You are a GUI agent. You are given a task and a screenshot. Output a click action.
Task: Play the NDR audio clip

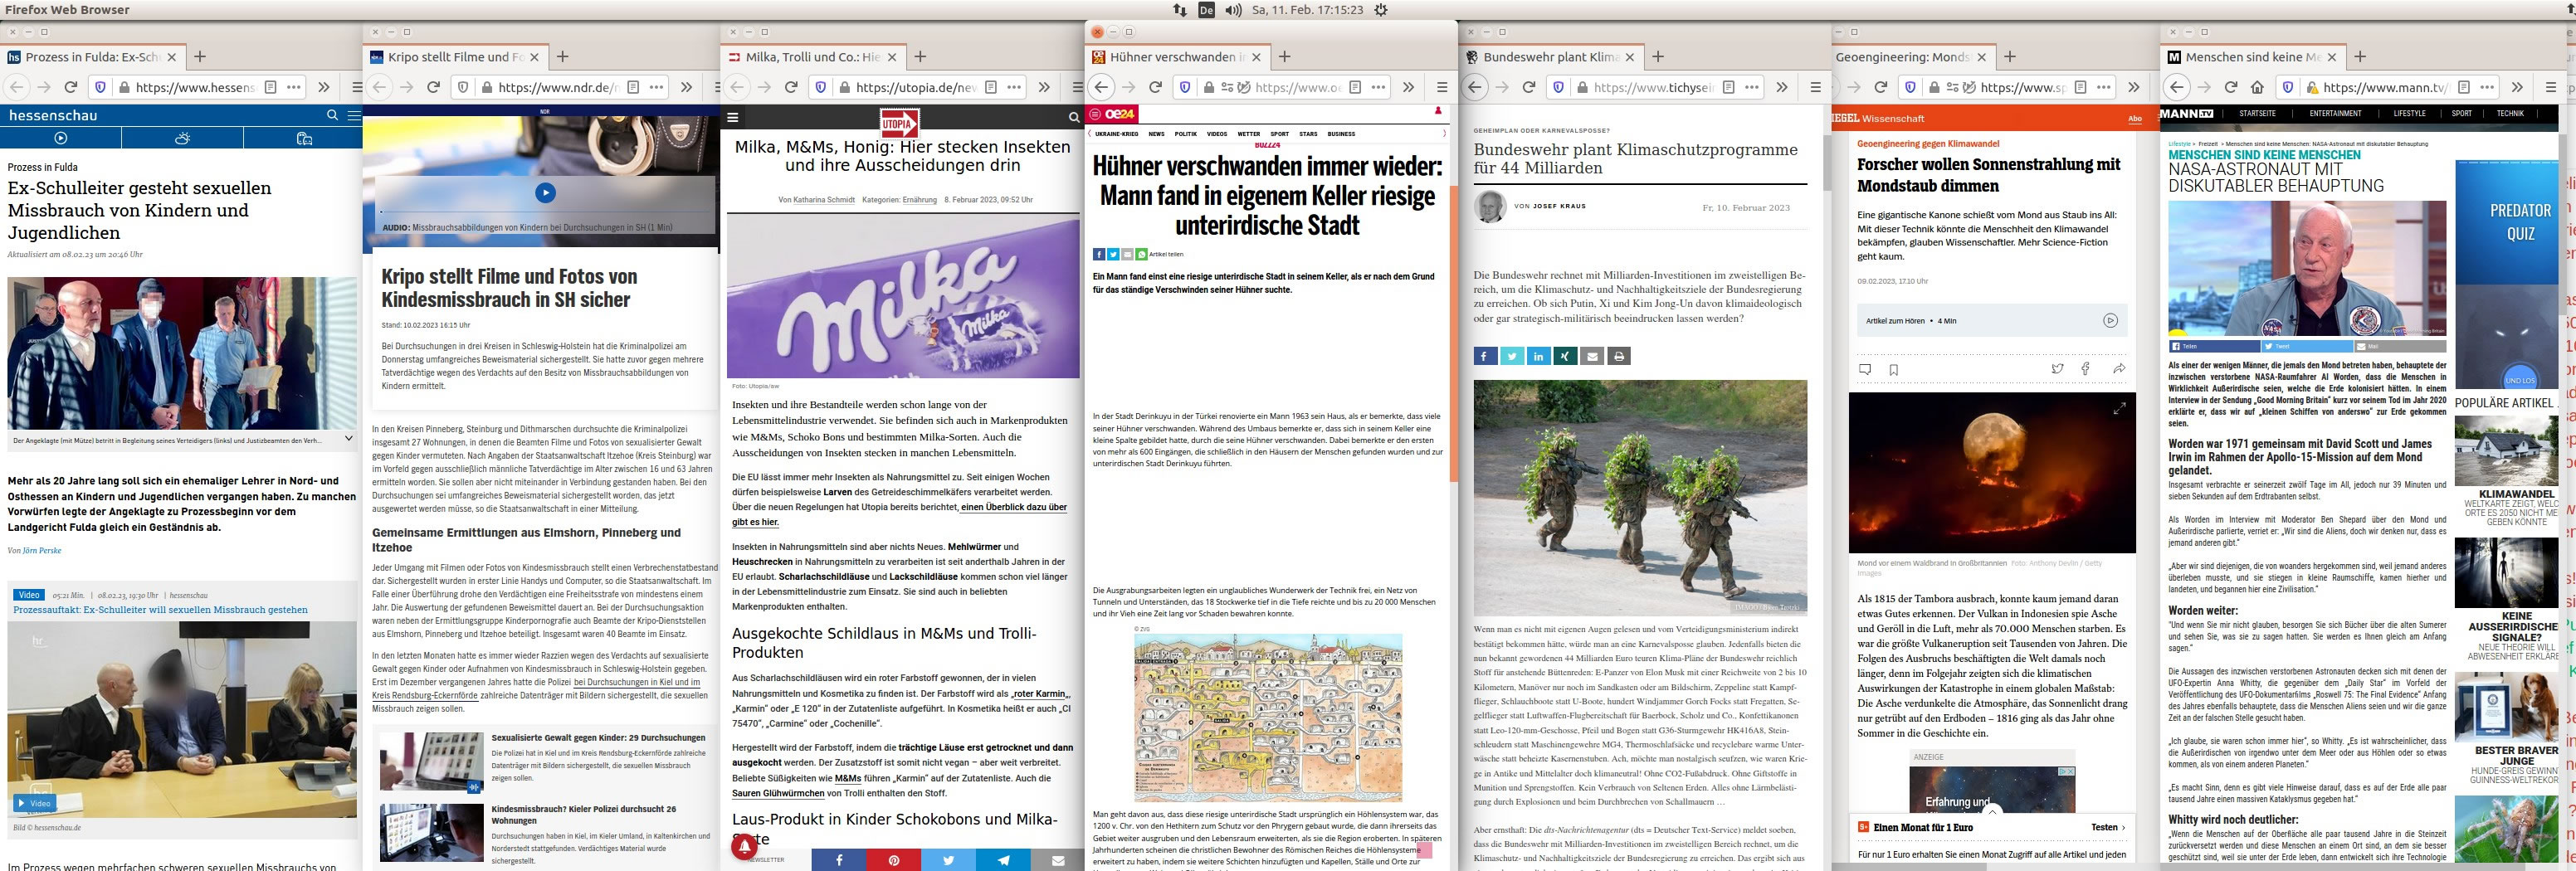pos(545,193)
